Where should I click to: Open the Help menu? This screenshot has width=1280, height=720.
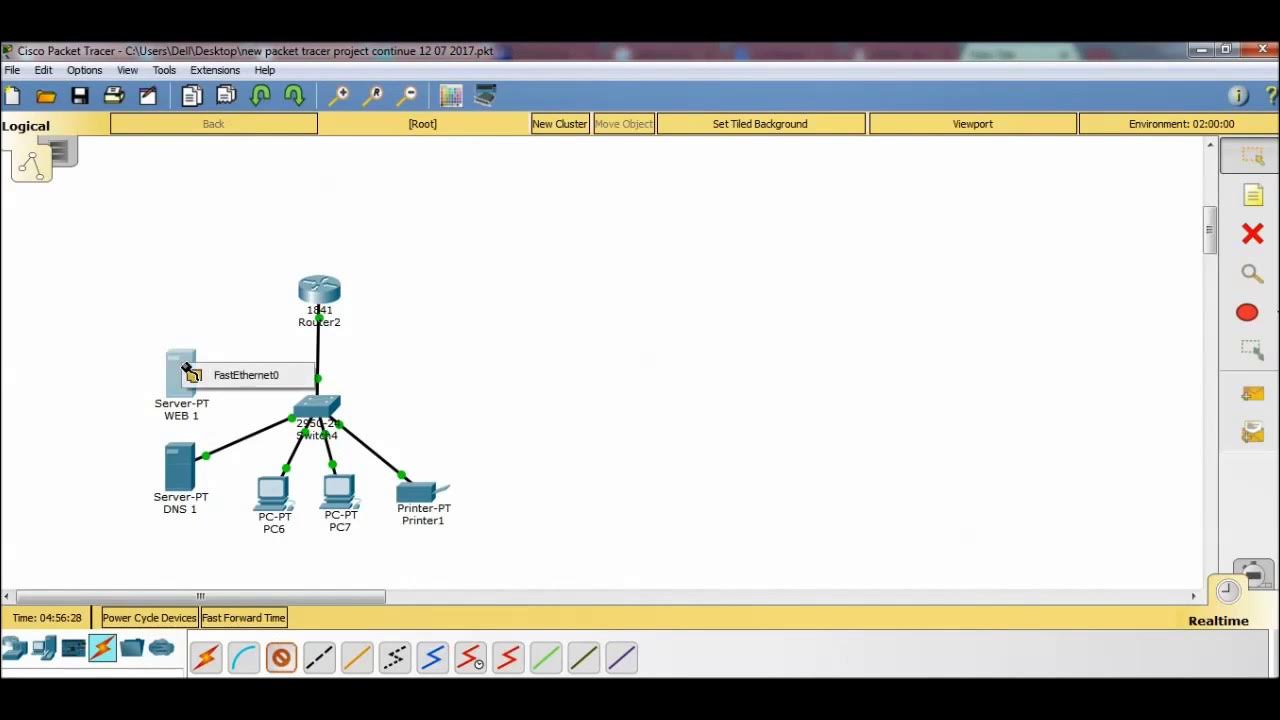coord(265,70)
